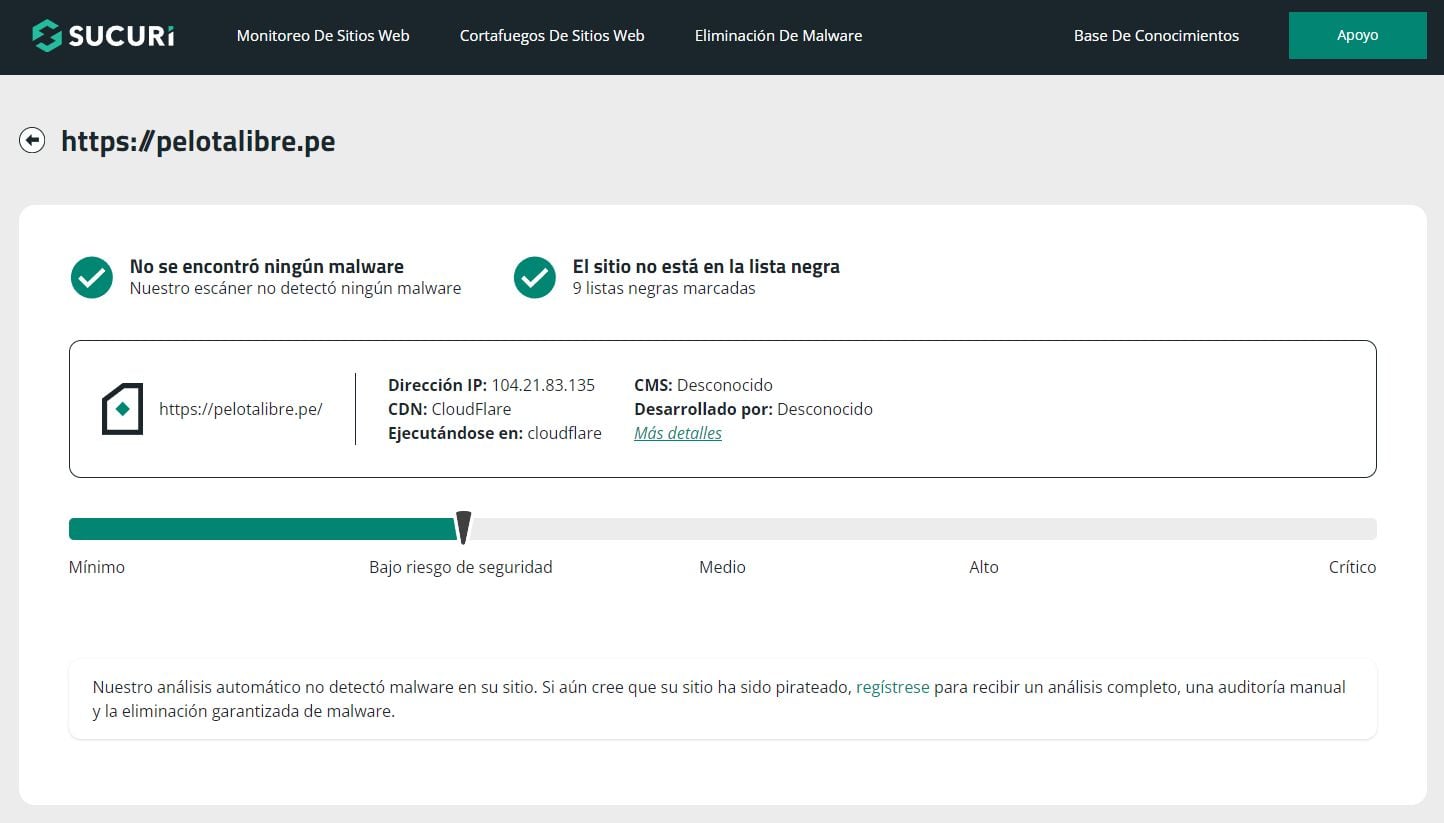Select the Crítico risk label
This screenshot has height=823, width=1444.
(x=1352, y=567)
